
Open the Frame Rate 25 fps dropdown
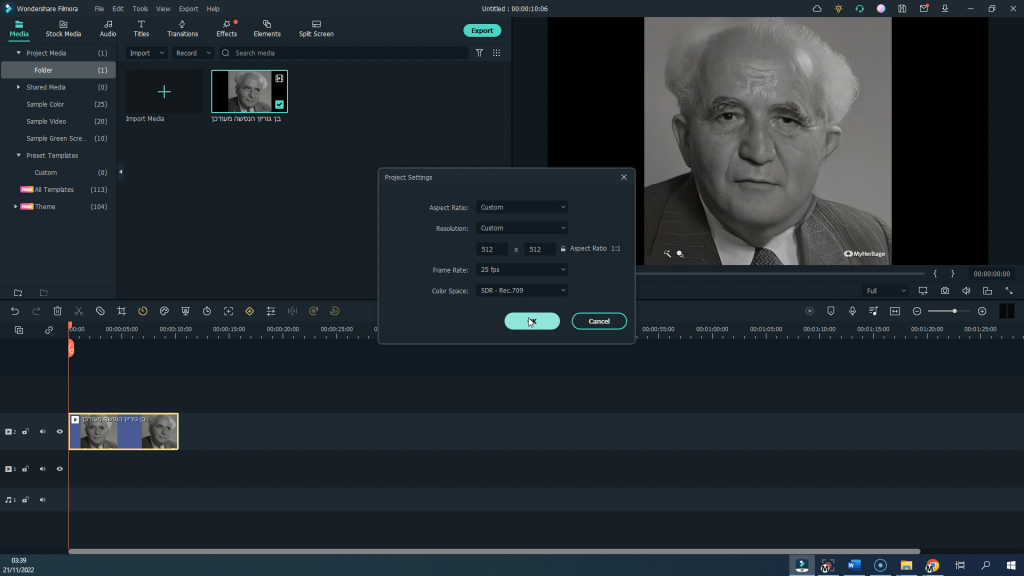click(x=522, y=270)
